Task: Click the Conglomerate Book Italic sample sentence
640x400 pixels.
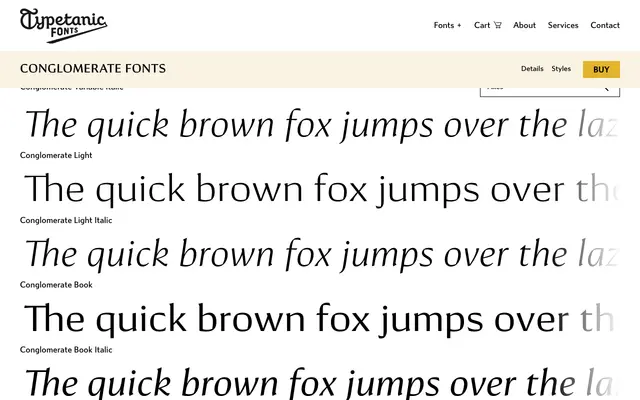Action: click(322, 383)
